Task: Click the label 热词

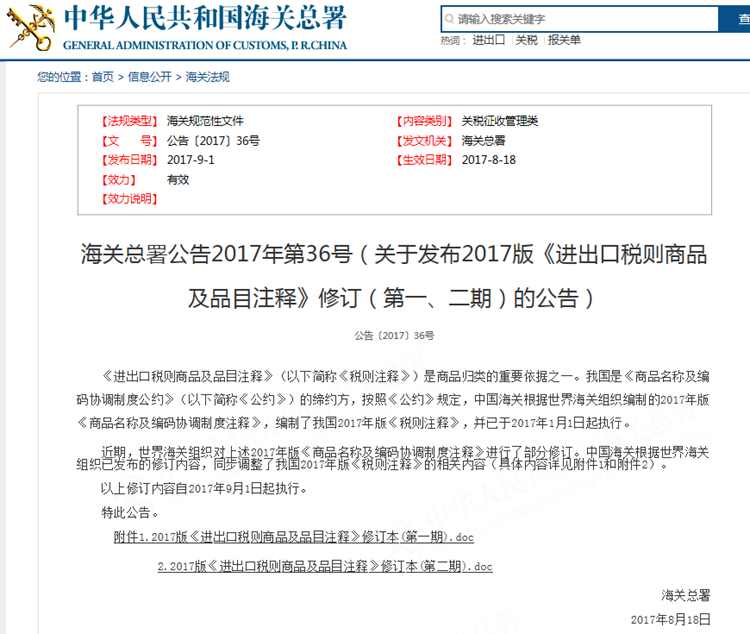Action: pos(453,41)
